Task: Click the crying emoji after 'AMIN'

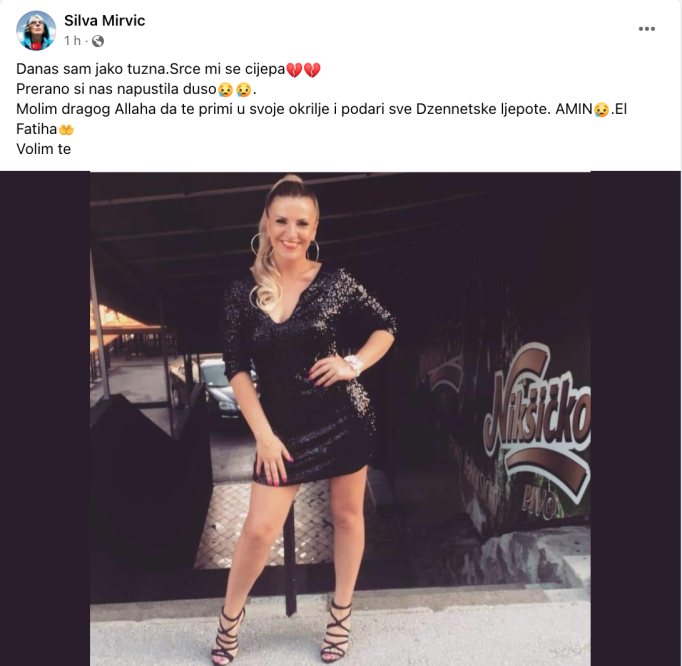Action: tap(602, 109)
